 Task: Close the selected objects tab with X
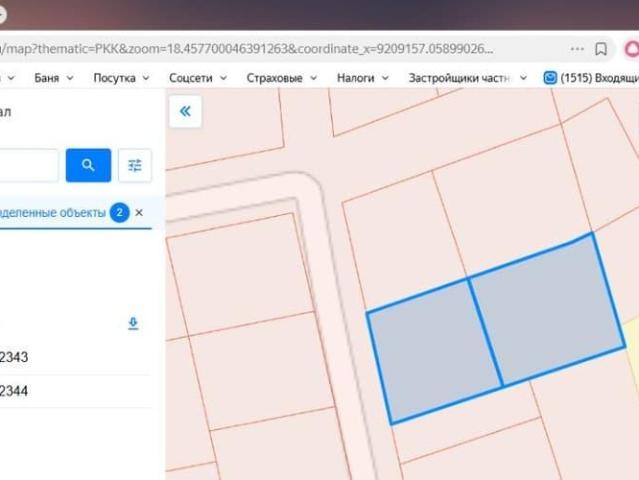(x=139, y=212)
